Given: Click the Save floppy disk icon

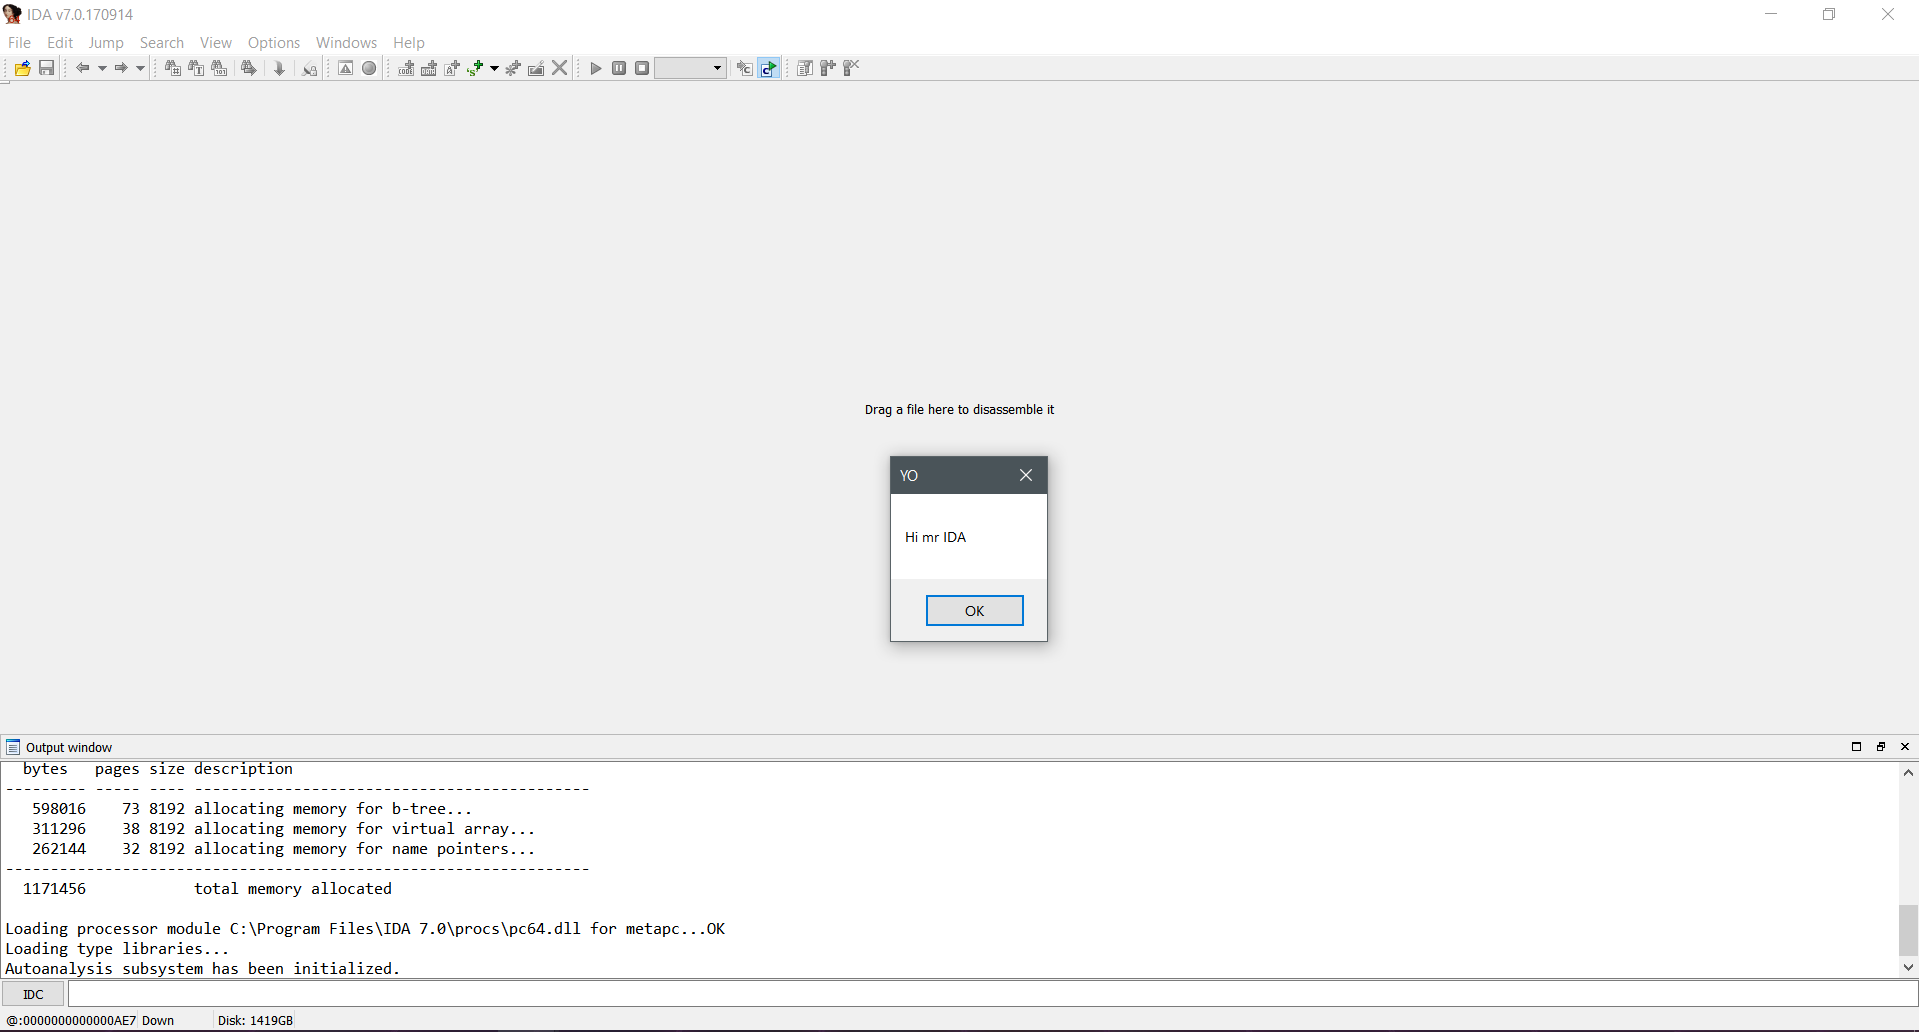Looking at the screenshot, I should click(x=46, y=68).
